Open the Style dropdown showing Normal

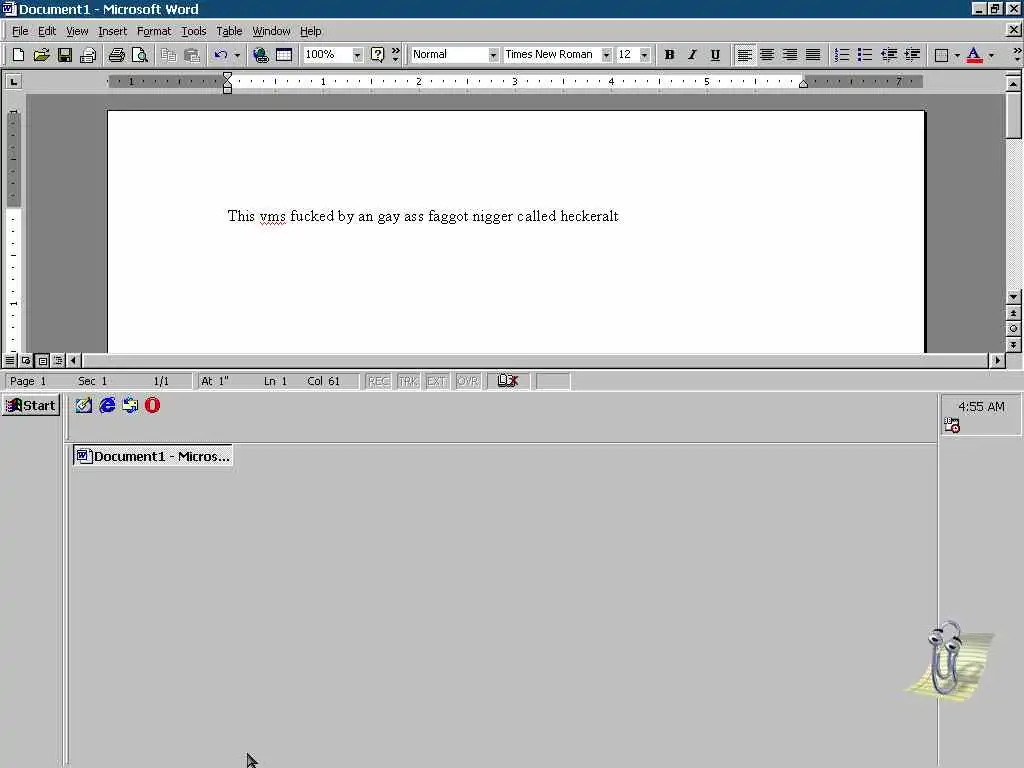493,55
